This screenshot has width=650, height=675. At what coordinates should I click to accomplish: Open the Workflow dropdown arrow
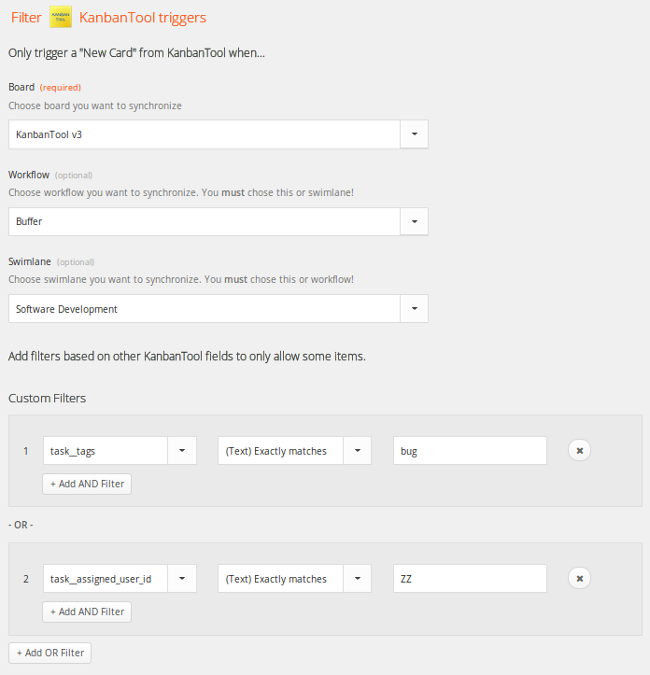[x=414, y=222]
